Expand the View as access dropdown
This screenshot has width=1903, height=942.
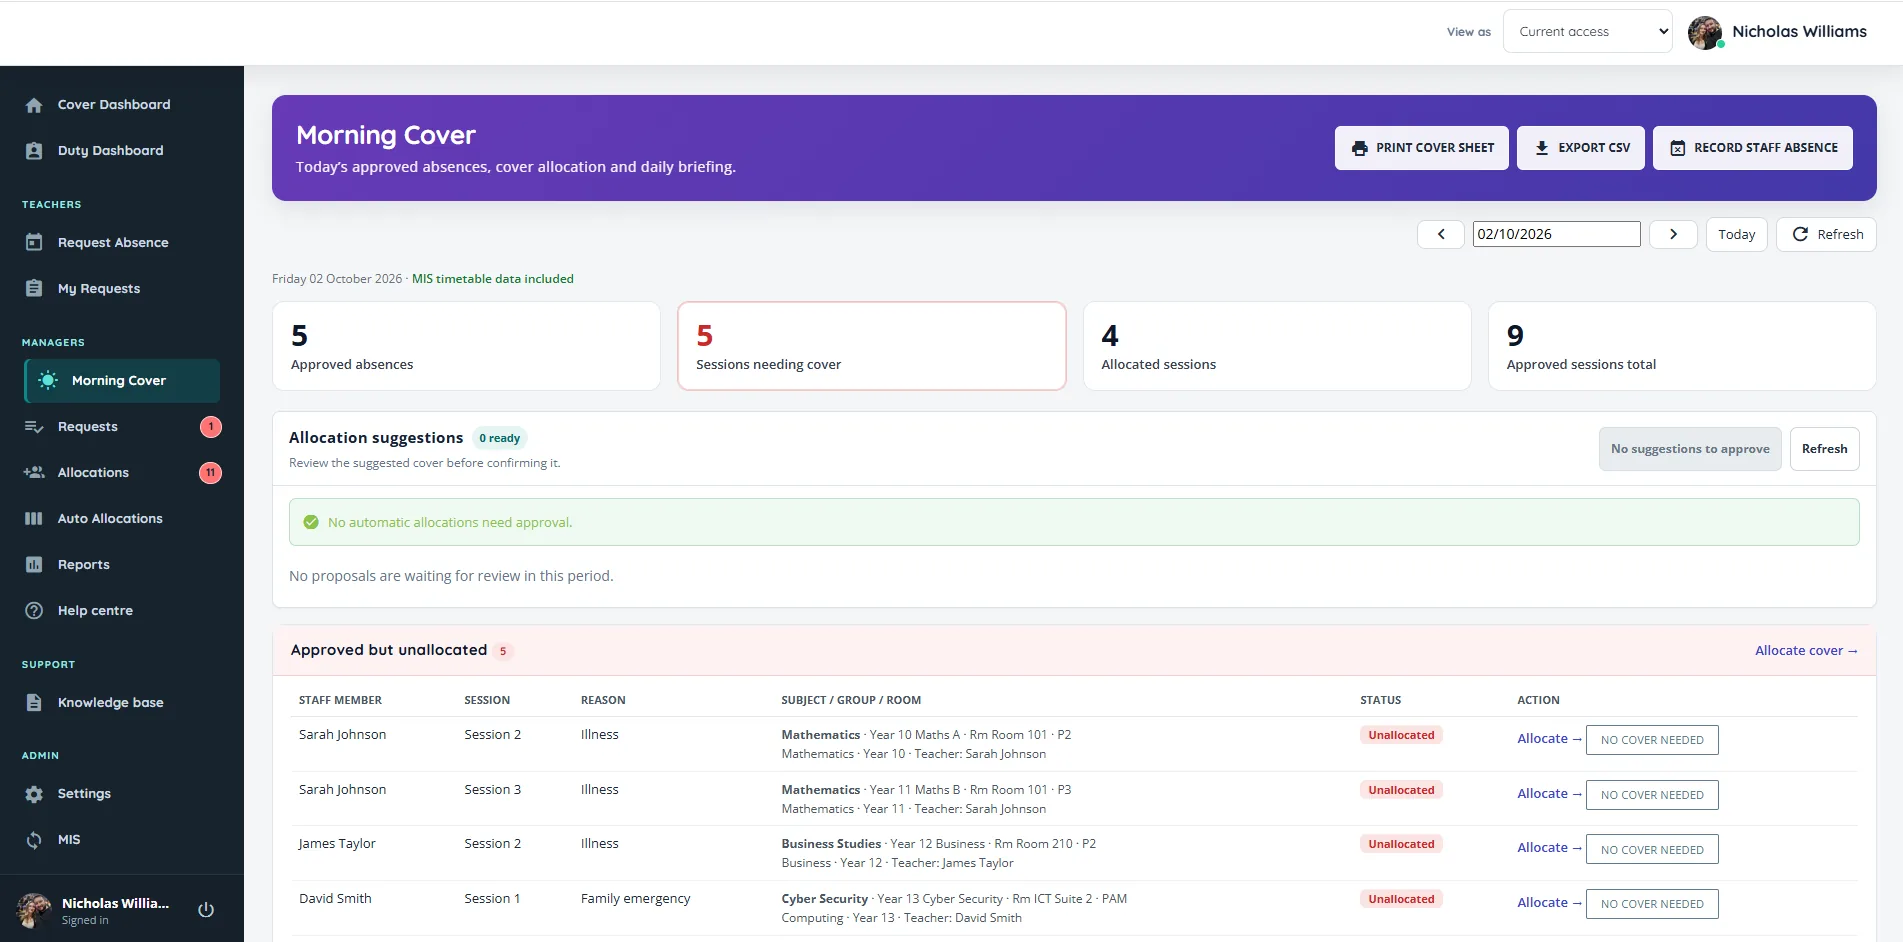point(1588,31)
